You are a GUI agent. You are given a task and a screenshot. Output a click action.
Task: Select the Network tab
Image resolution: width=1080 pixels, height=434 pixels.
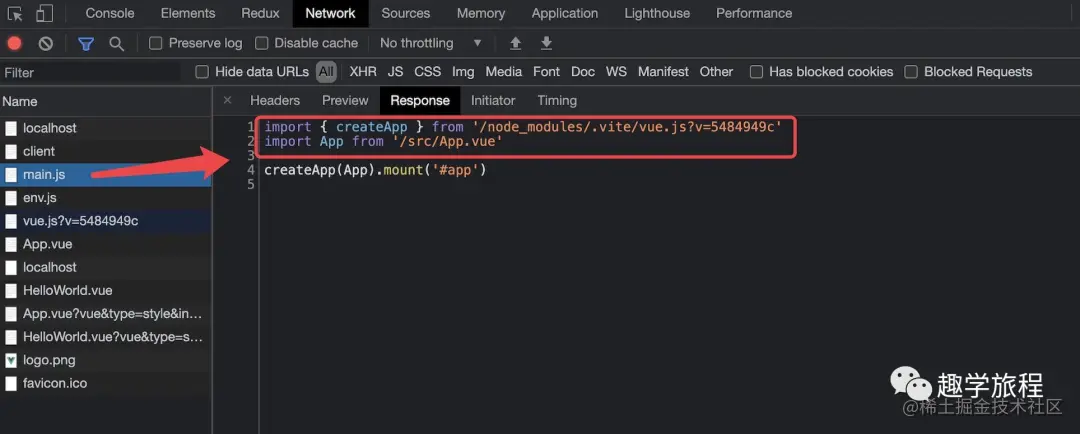click(x=331, y=13)
